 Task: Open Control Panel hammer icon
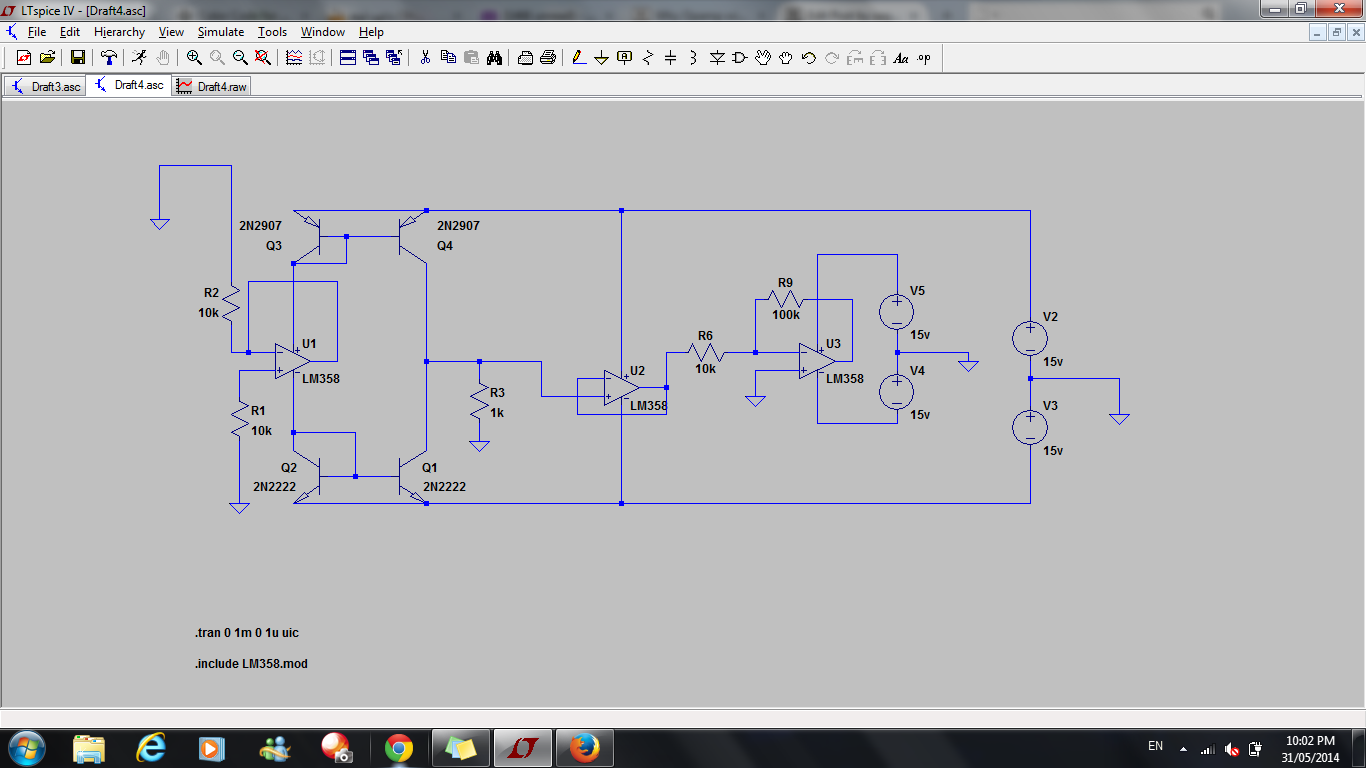(x=109, y=58)
